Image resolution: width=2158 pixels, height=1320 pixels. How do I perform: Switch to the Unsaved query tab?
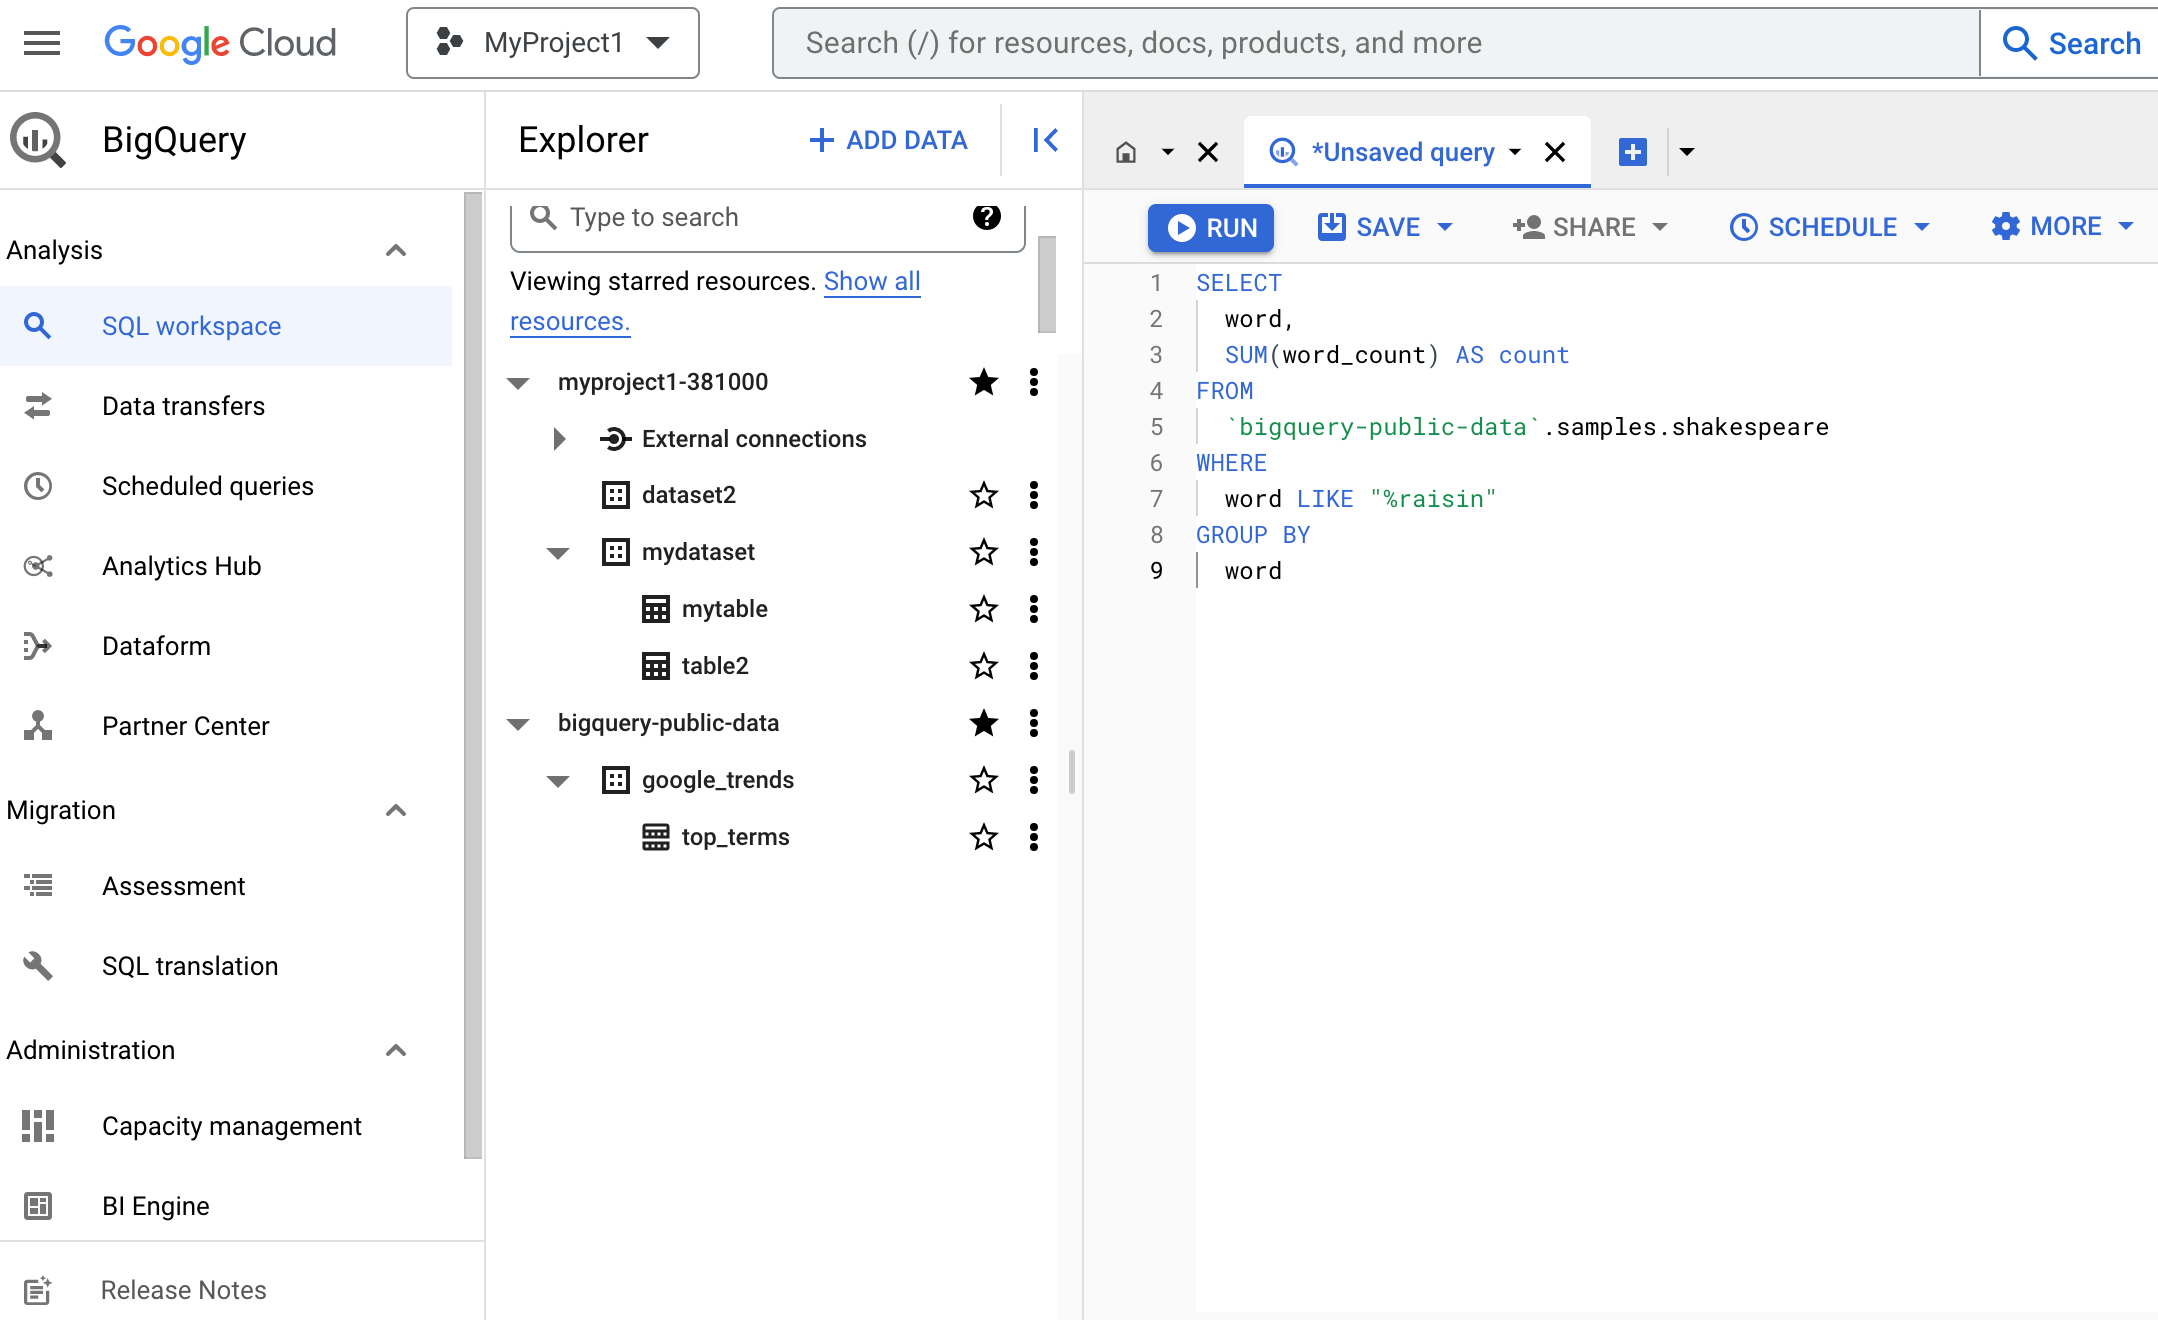click(x=1402, y=152)
